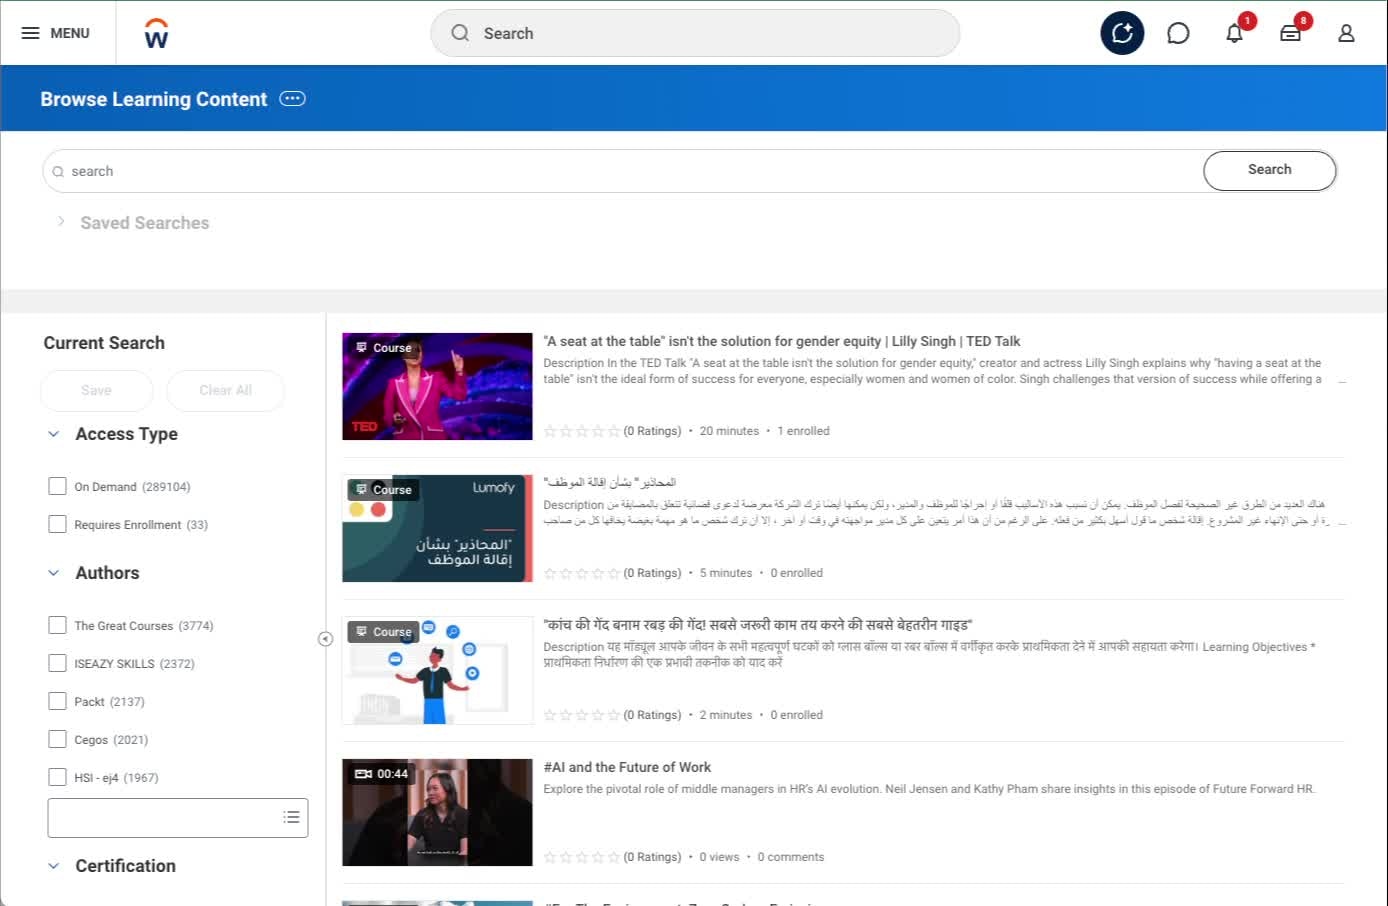Collapse the filter sidebar with the arrow
This screenshot has height=906, width=1388.
point(325,638)
